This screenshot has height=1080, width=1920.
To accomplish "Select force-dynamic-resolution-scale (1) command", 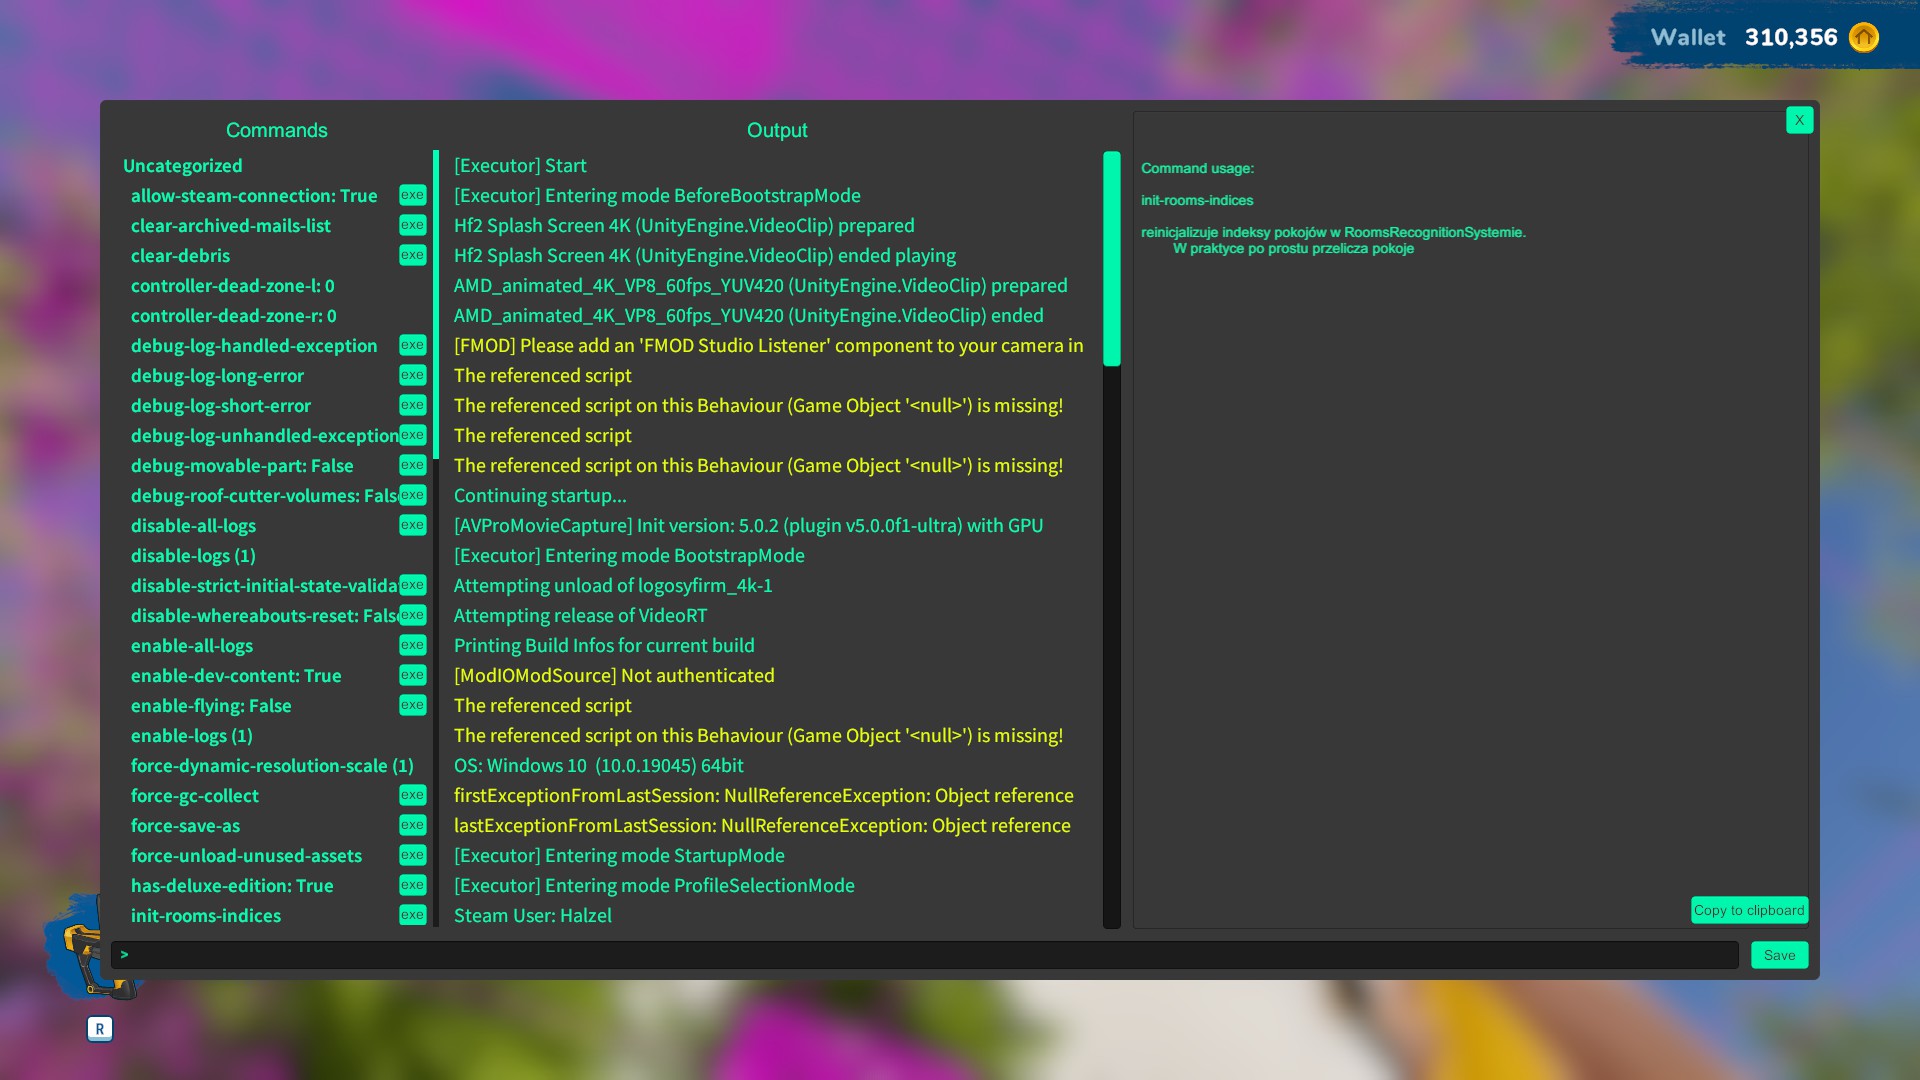I will [x=272, y=766].
